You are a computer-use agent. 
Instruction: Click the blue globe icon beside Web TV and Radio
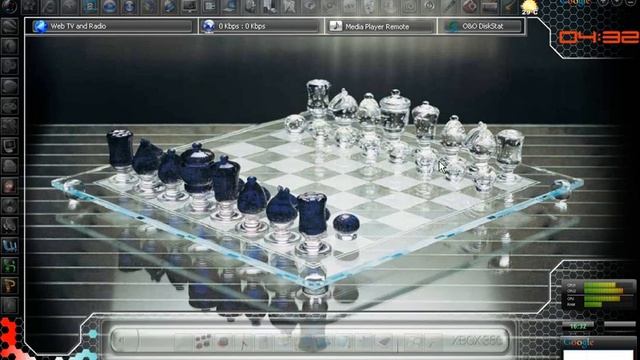click(40, 26)
